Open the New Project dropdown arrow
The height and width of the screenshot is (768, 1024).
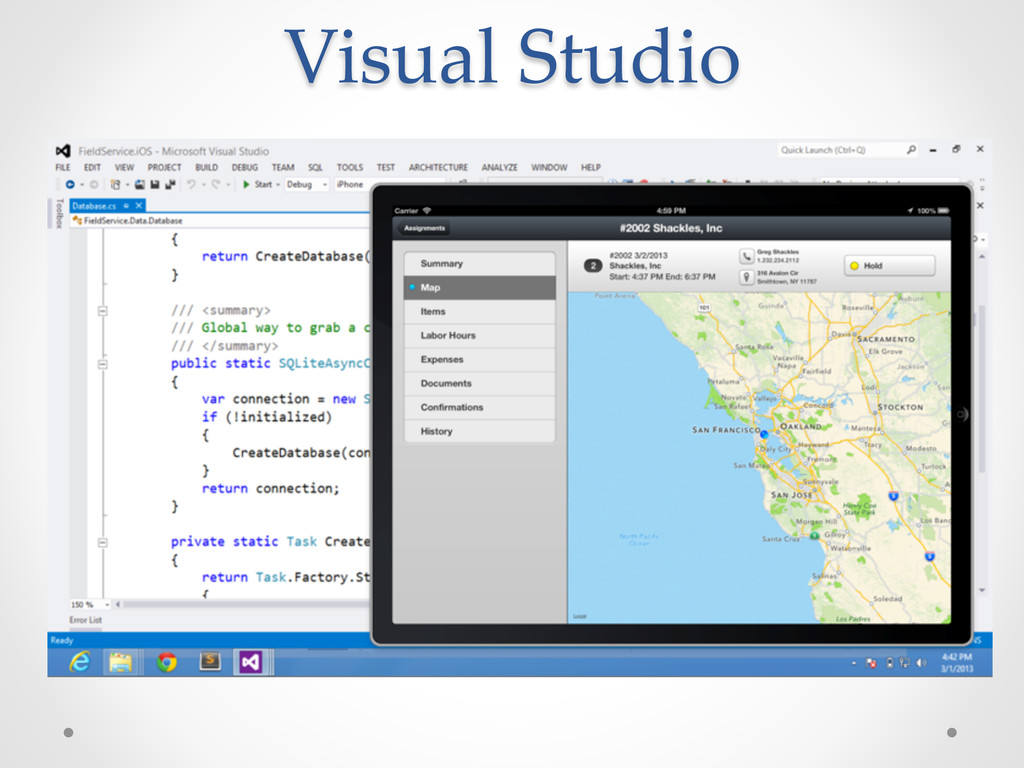[x=127, y=185]
